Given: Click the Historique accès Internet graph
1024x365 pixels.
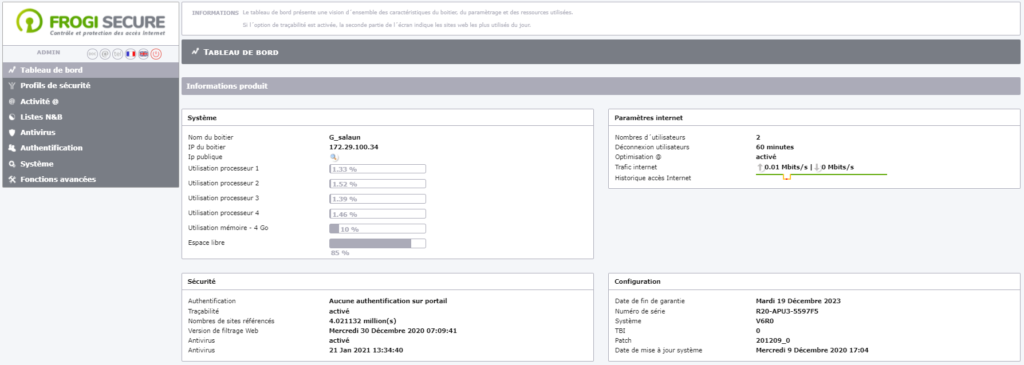Looking at the screenshot, I should point(821,177).
